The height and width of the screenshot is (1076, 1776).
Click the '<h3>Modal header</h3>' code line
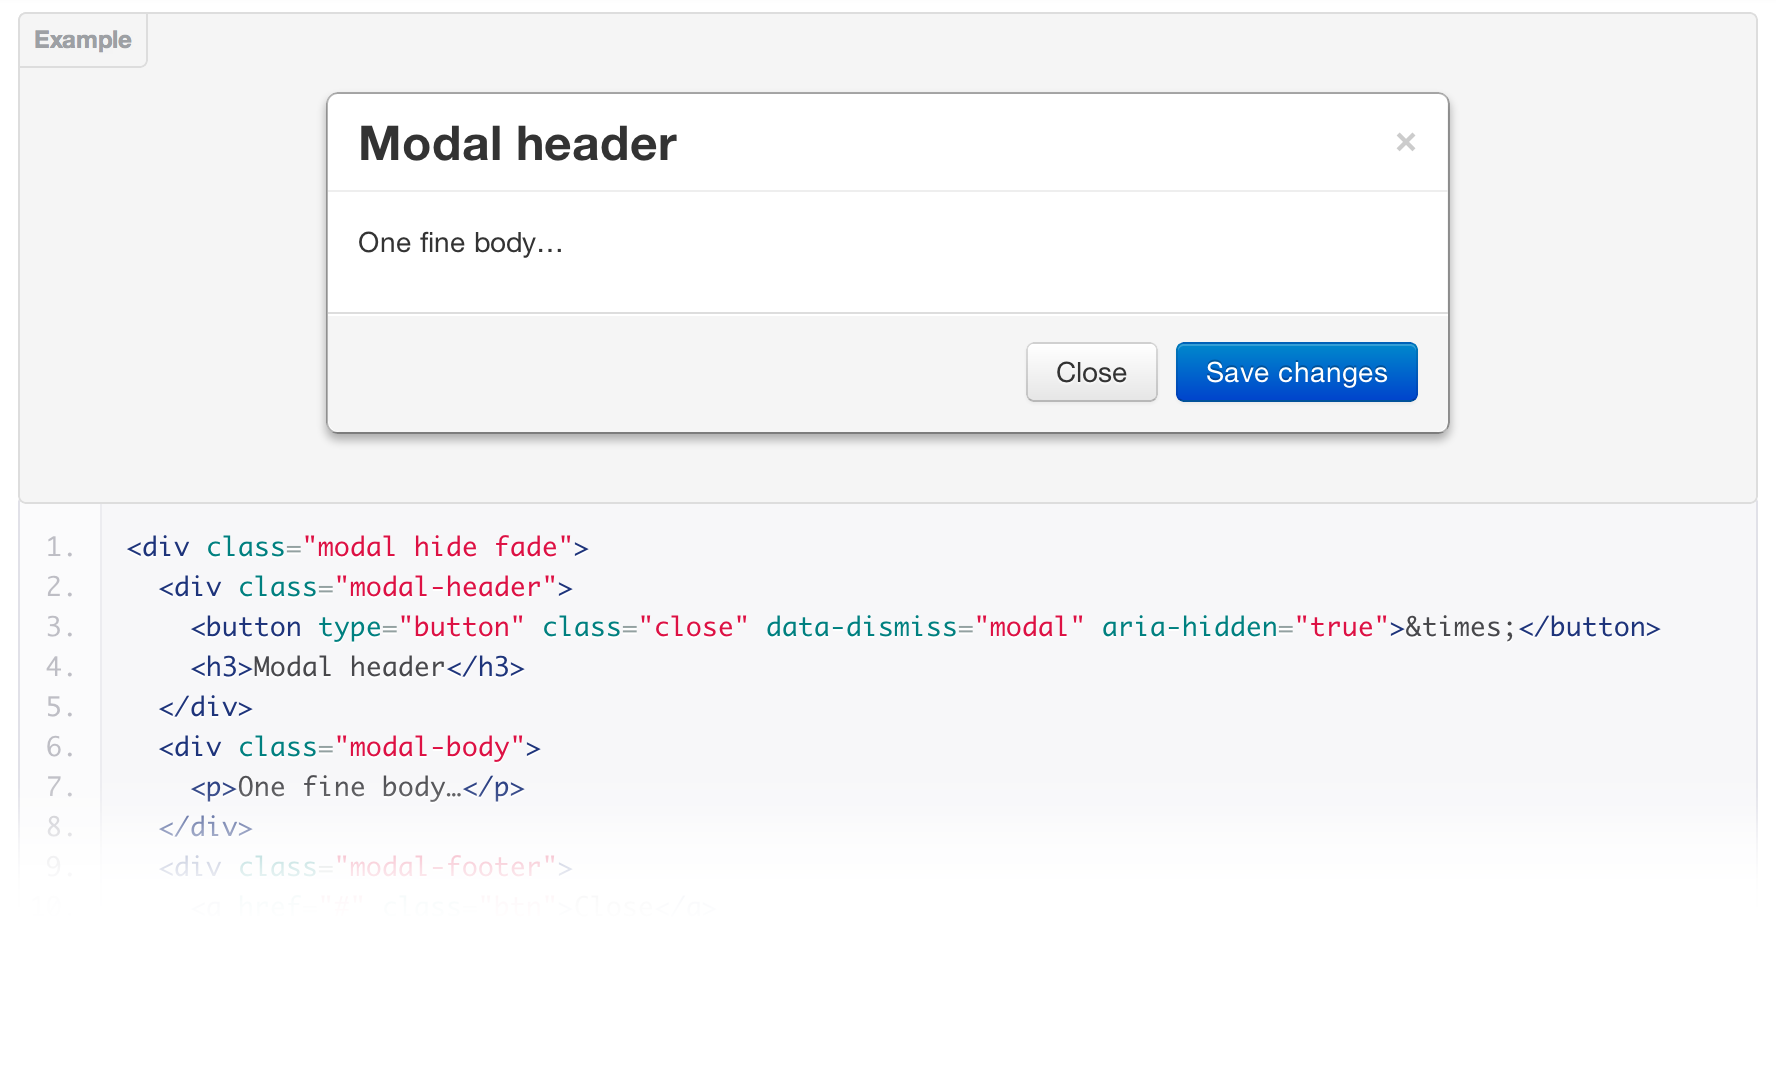point(357,667)
